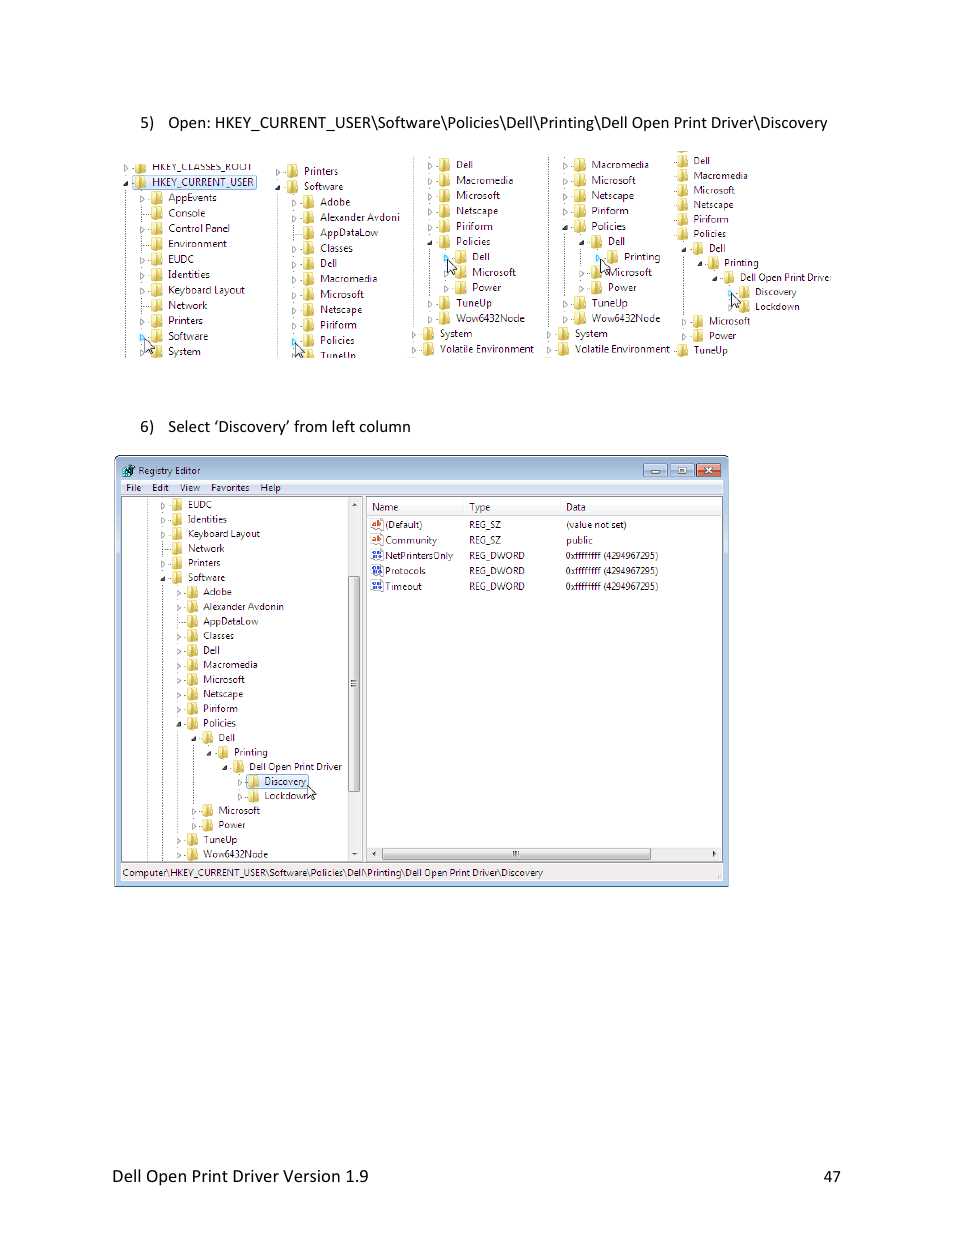Click the string icon of Community value
954x1235 pixels.
(377, 540)
